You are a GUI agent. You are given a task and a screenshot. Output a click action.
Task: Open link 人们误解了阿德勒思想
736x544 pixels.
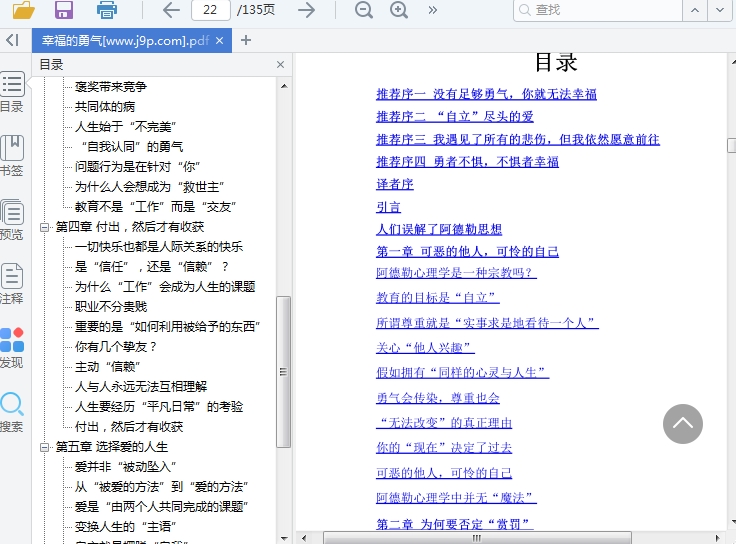click(439, 230)
